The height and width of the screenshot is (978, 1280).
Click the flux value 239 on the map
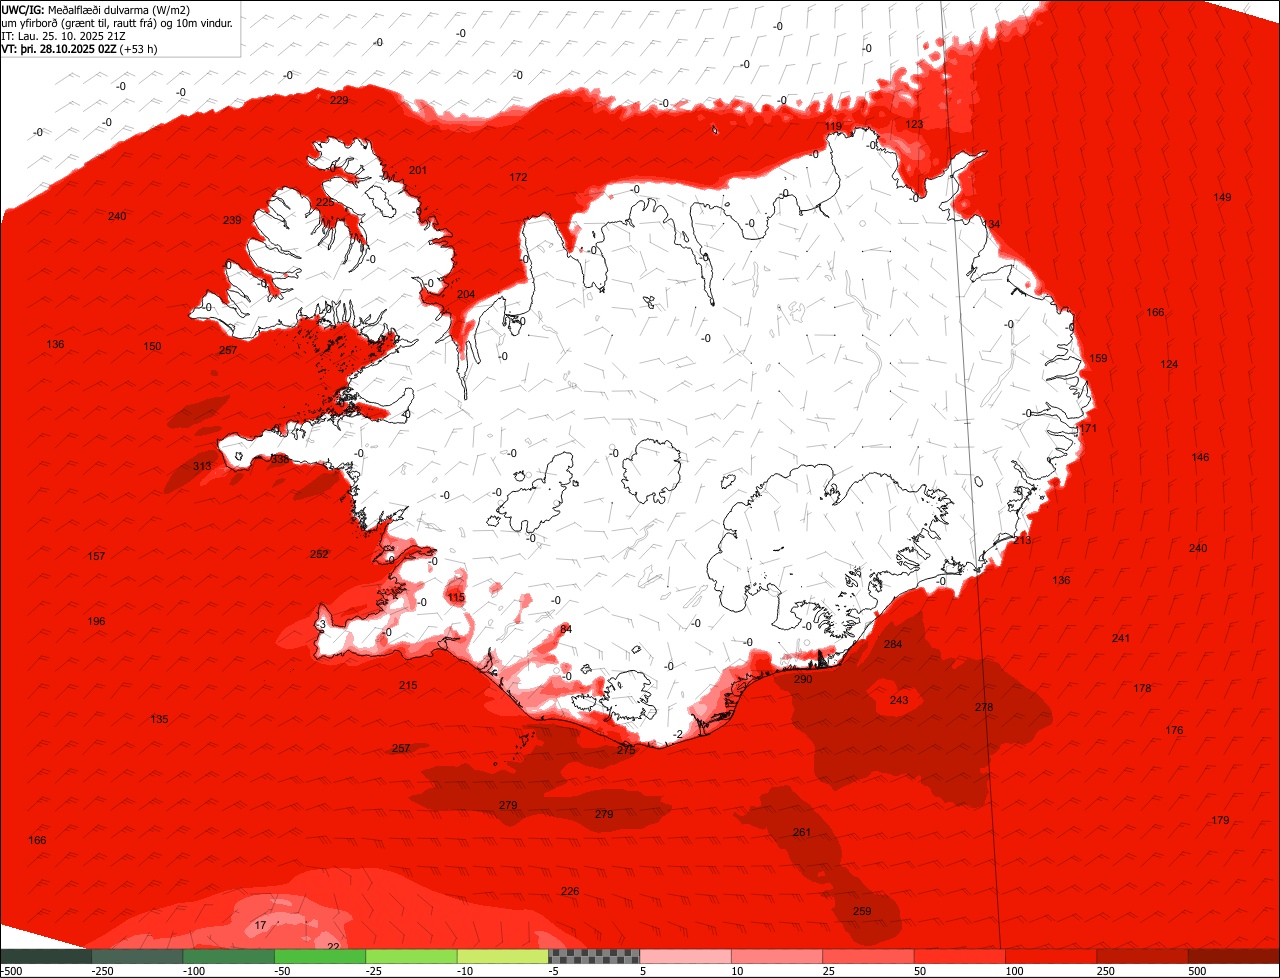click(232, 220)
